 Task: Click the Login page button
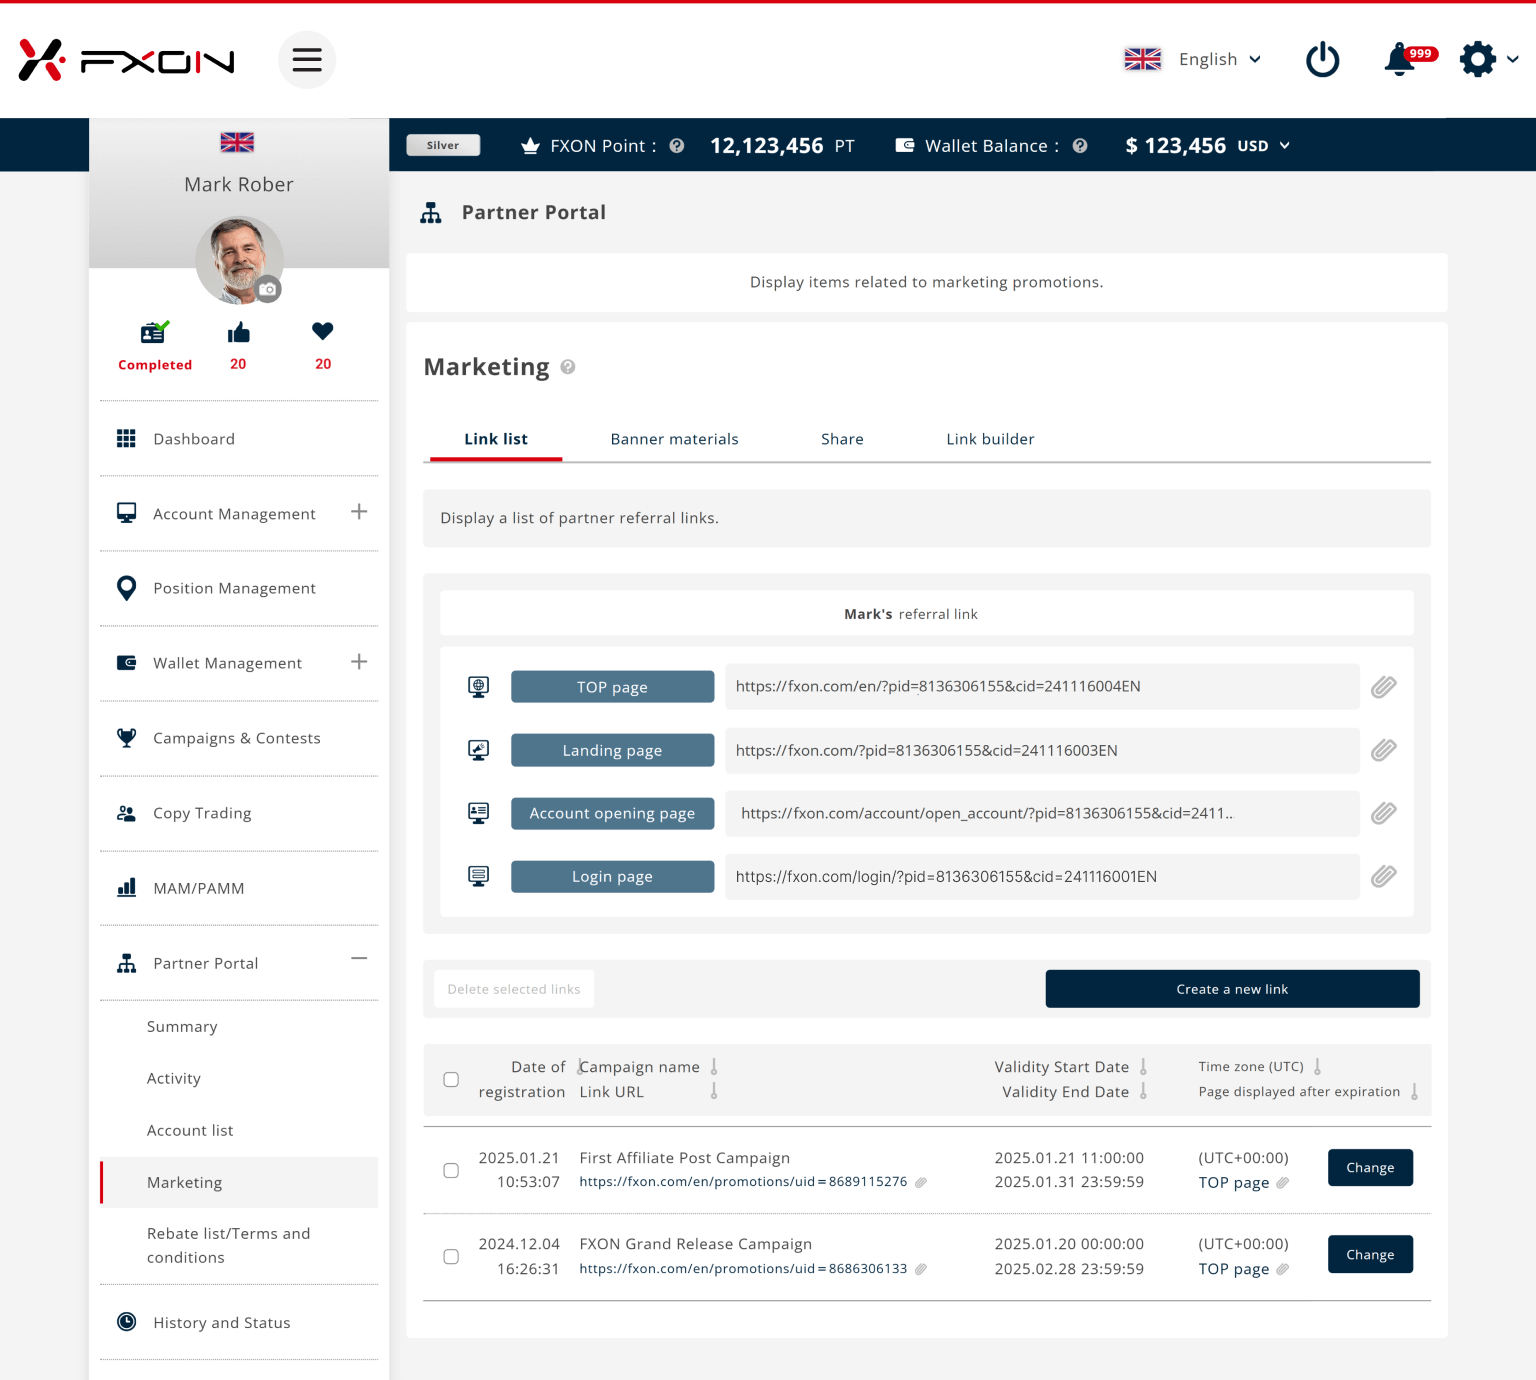point(612,876)
